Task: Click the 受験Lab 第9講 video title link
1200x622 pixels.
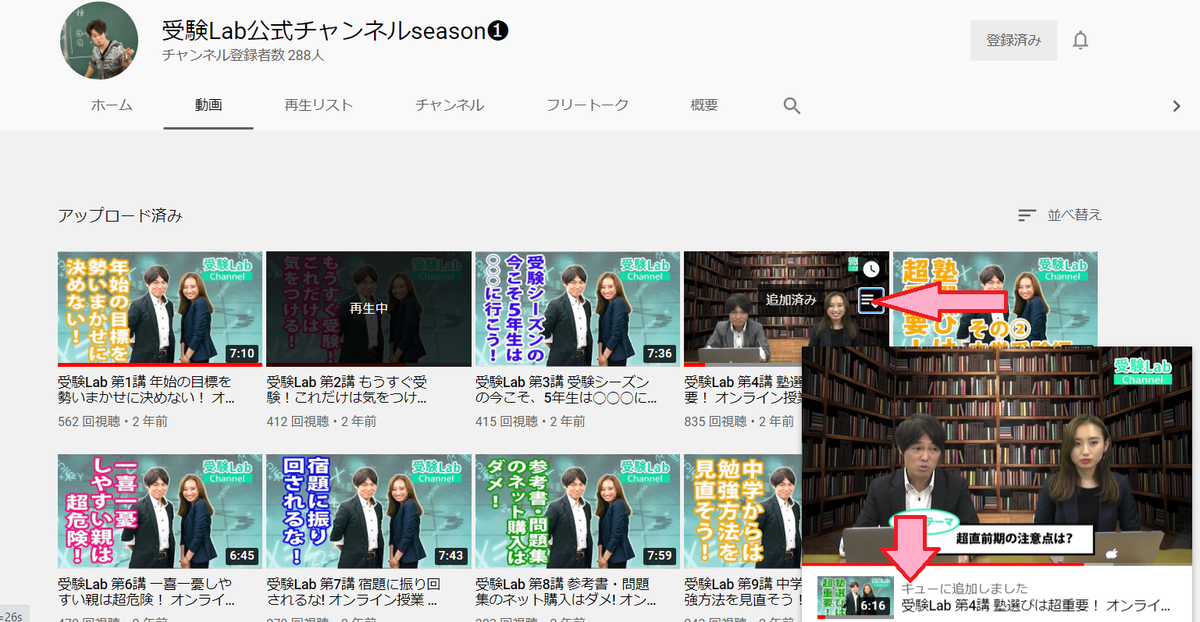Action: click(x=742, y=593)
